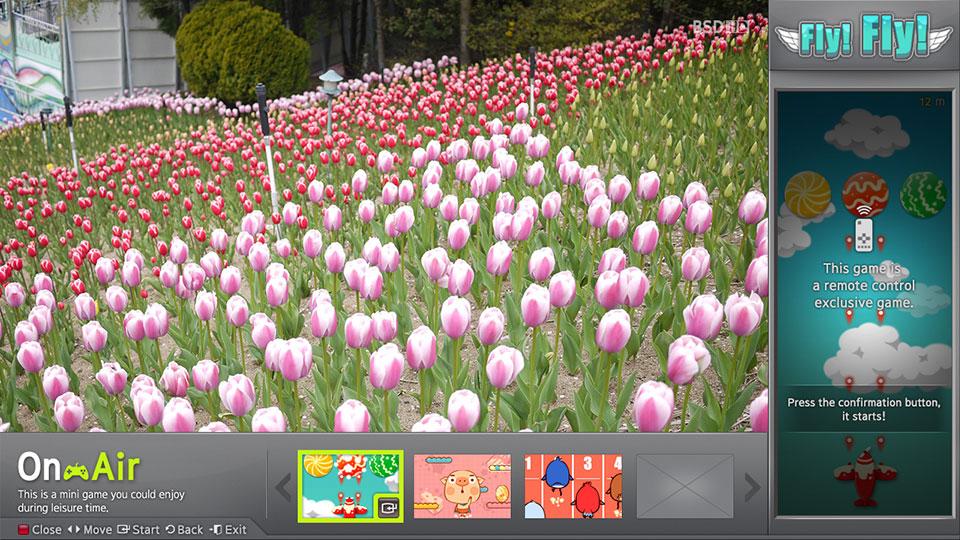Click the yellow swirl balloon
The height and width of the screenshot is (540, 960).
point(808,195)
